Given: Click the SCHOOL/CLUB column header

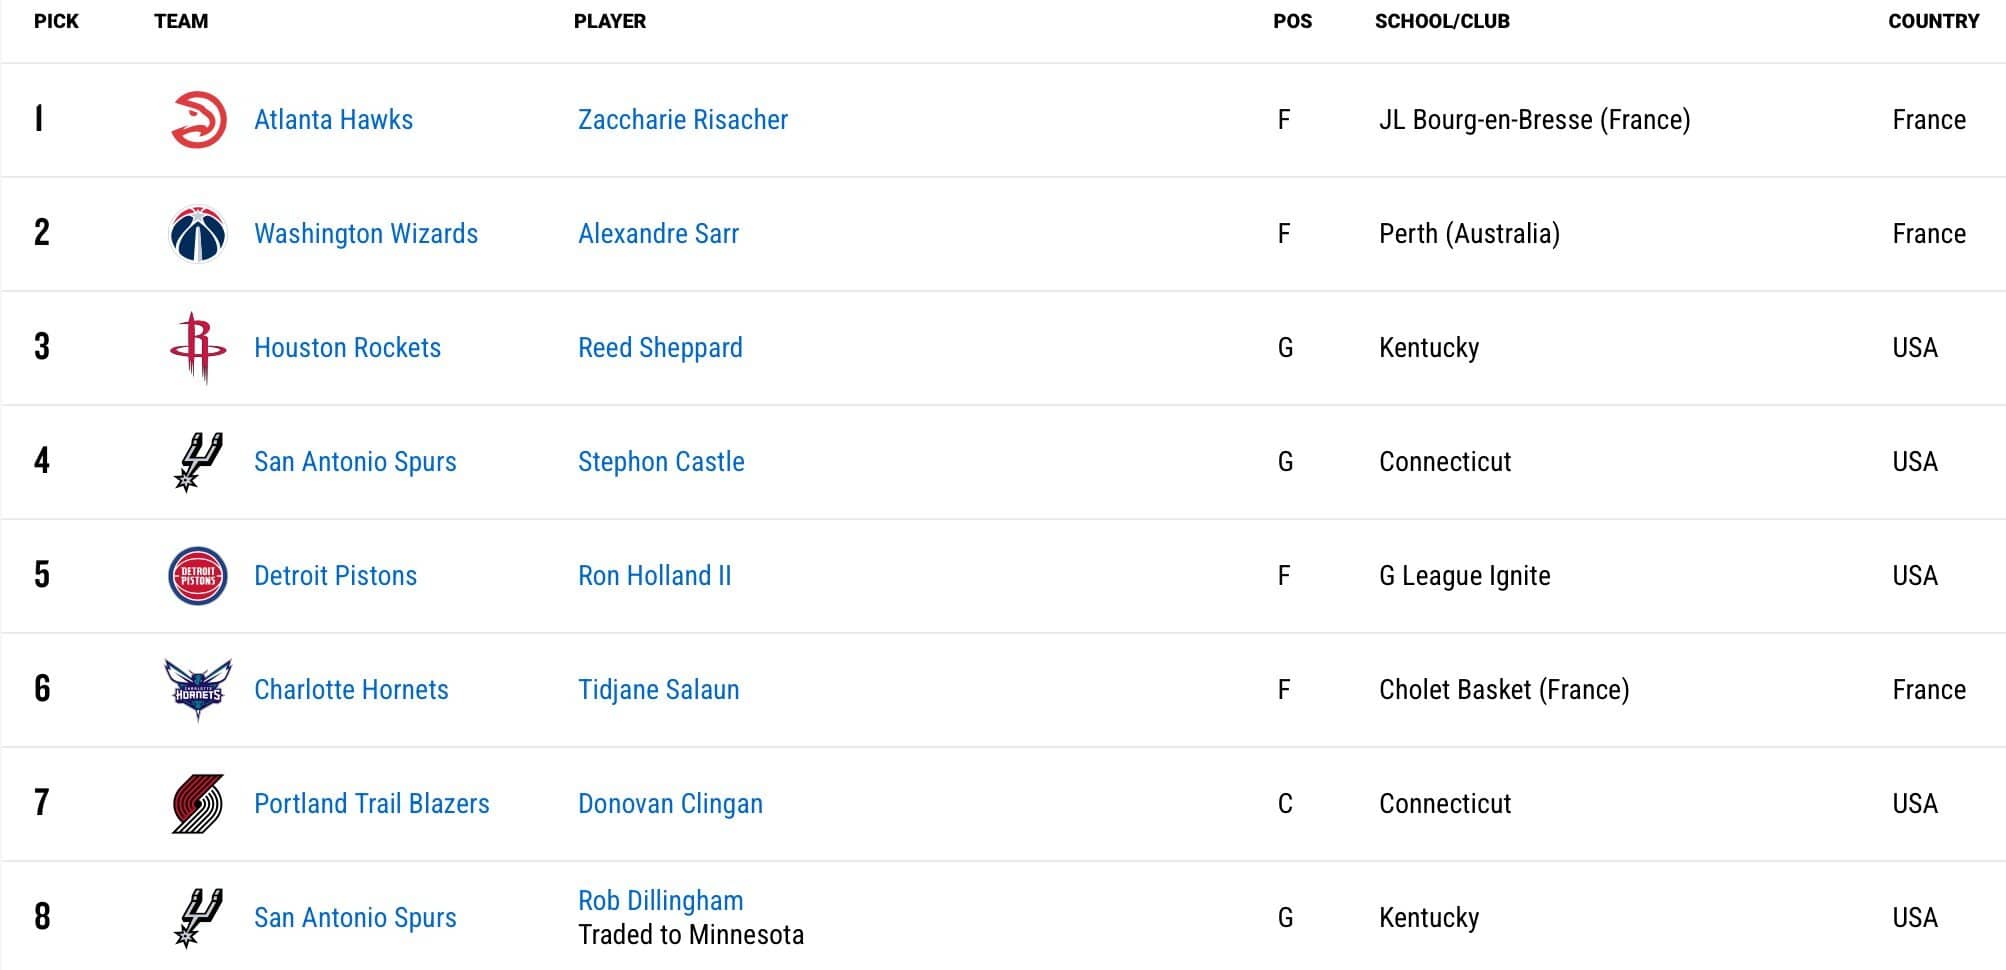Looking at the screenshot, I should tap(1442, 21).
